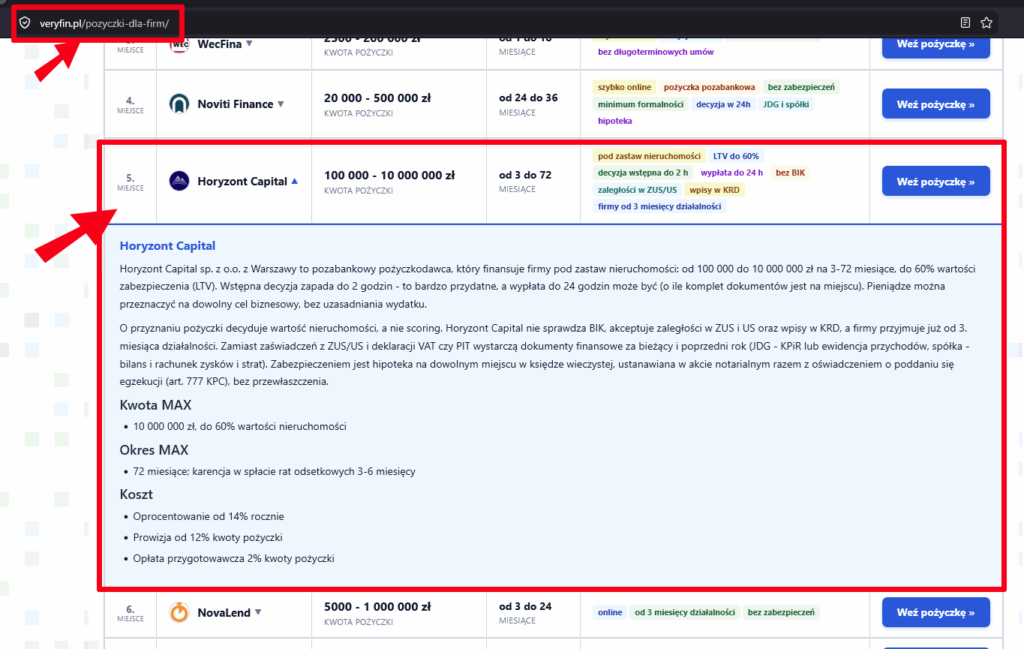The width and height of the screenshot is (1024, 649).
Task: Click the 'decyzja wstępna do 2 h' tag
Action: pos(643,172)
